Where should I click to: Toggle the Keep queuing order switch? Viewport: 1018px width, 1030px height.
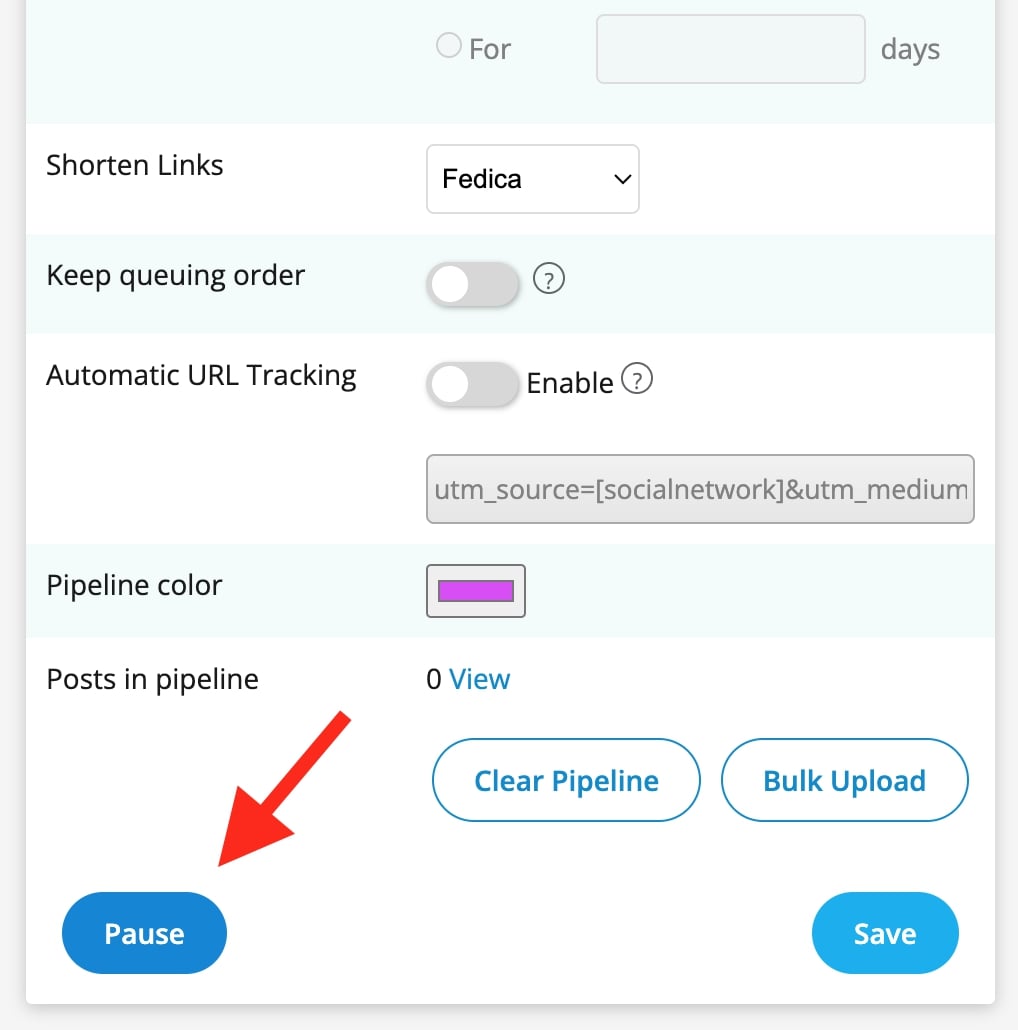[x=473, y=285]
